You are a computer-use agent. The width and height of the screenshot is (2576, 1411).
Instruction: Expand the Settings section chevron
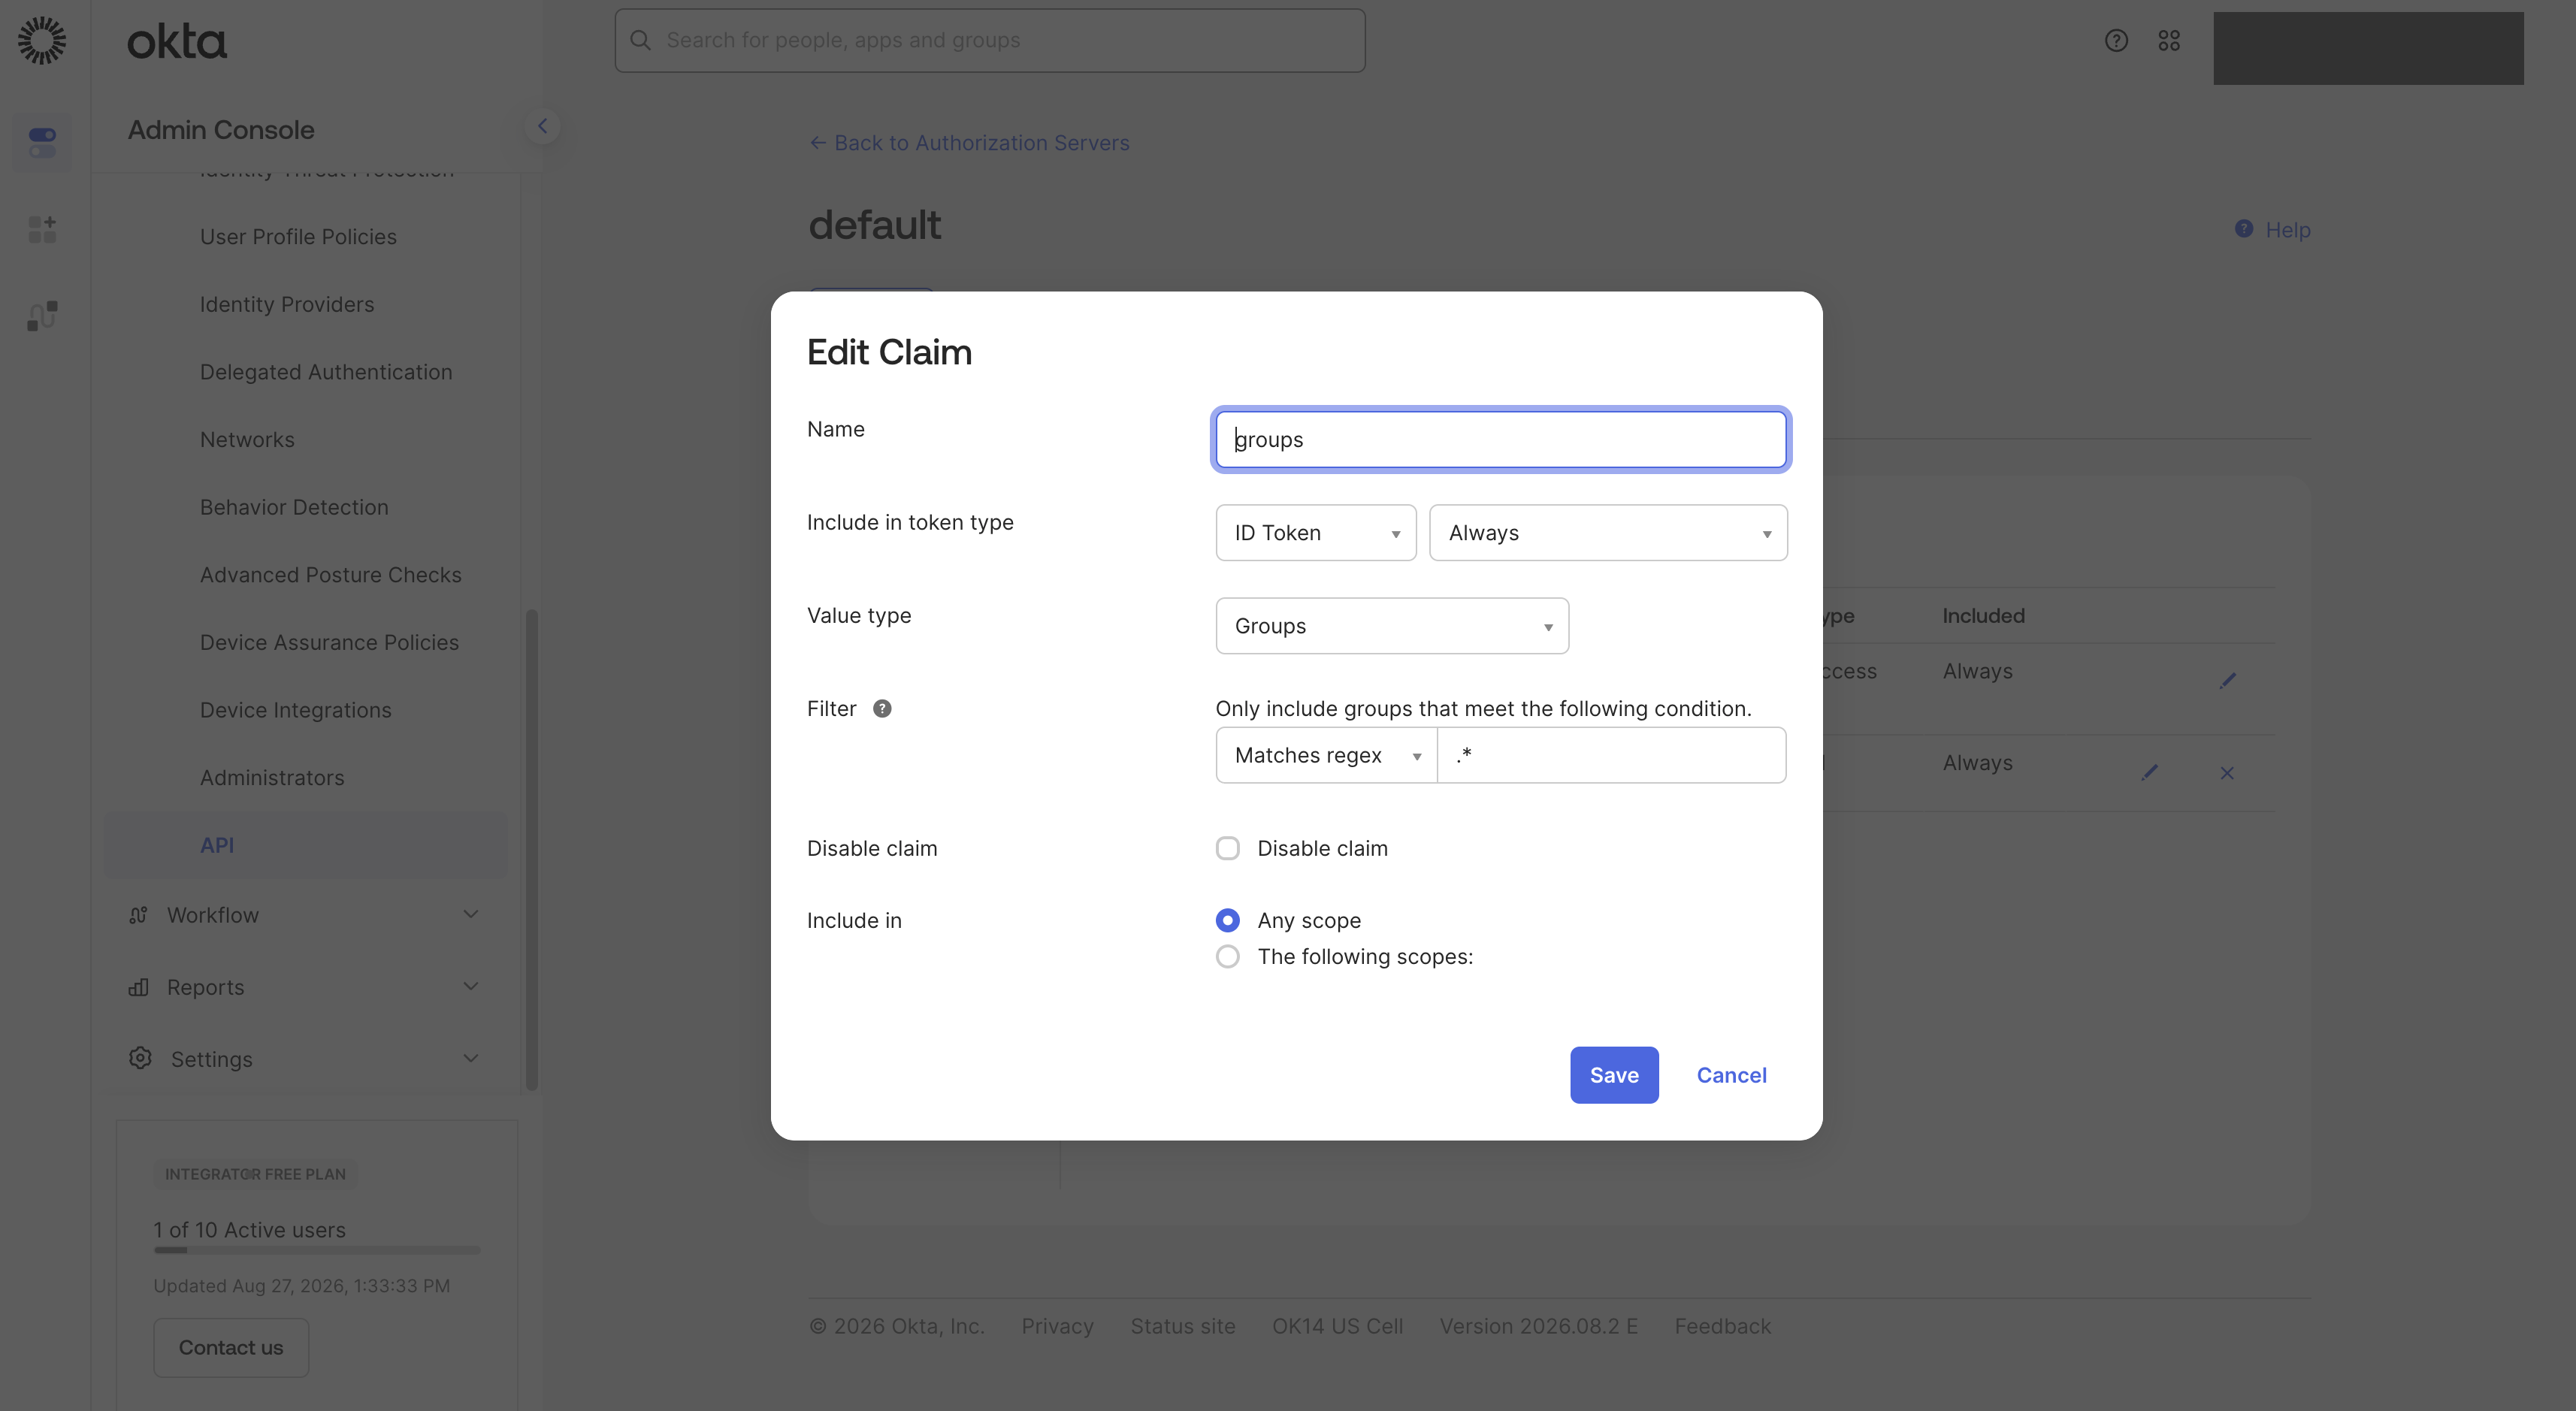[x=470, y=1058]
